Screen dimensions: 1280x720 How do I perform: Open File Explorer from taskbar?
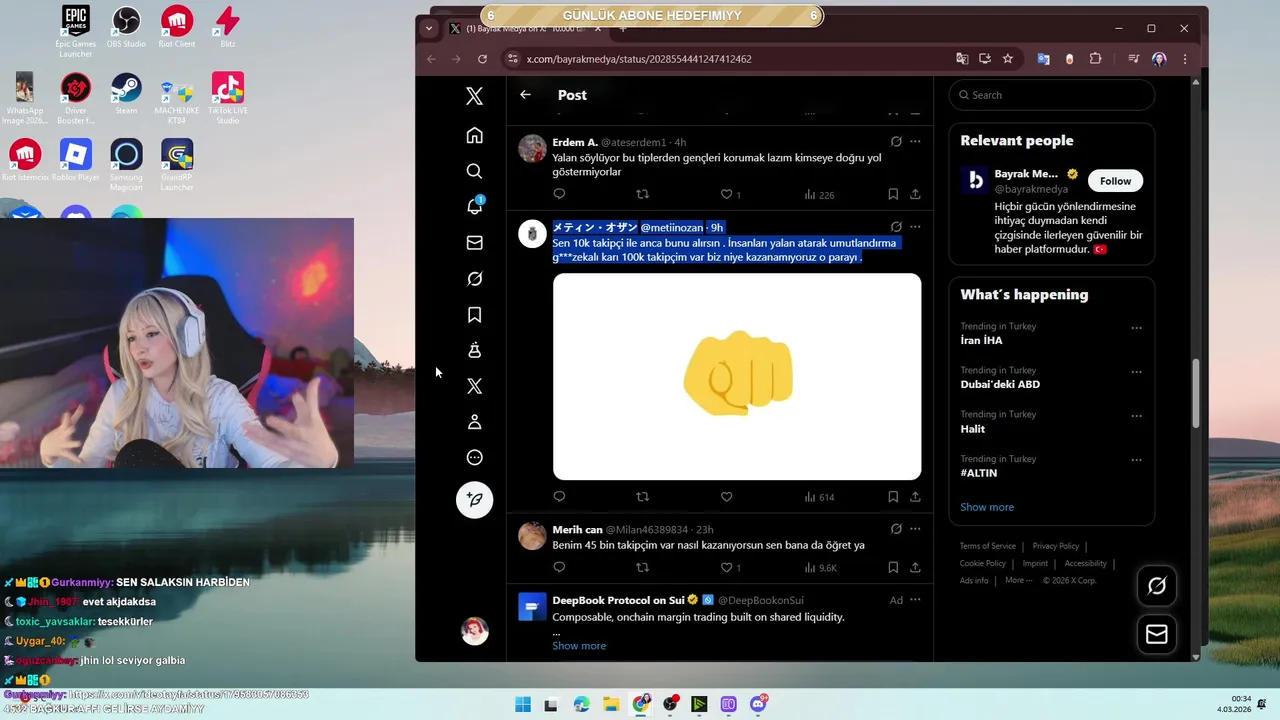tap(611, 705)
